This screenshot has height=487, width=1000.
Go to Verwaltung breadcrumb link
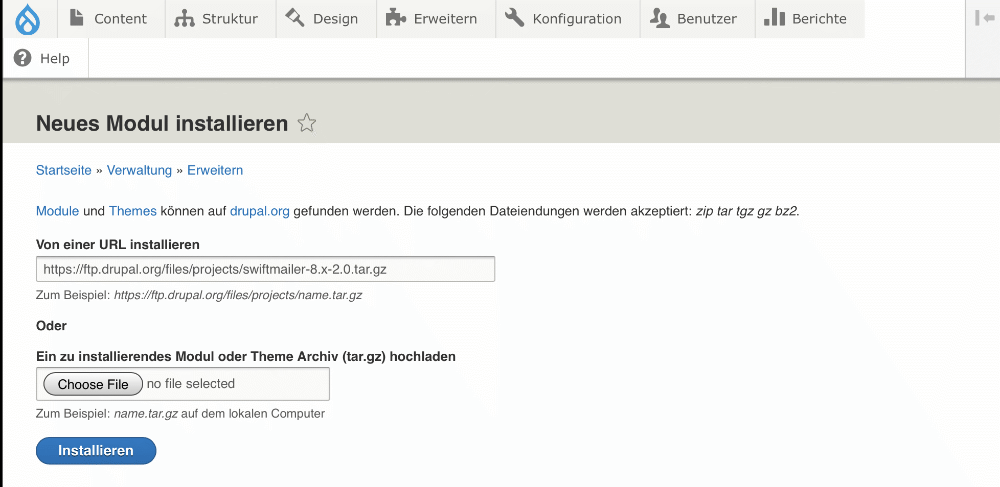(x=139, y=170)
